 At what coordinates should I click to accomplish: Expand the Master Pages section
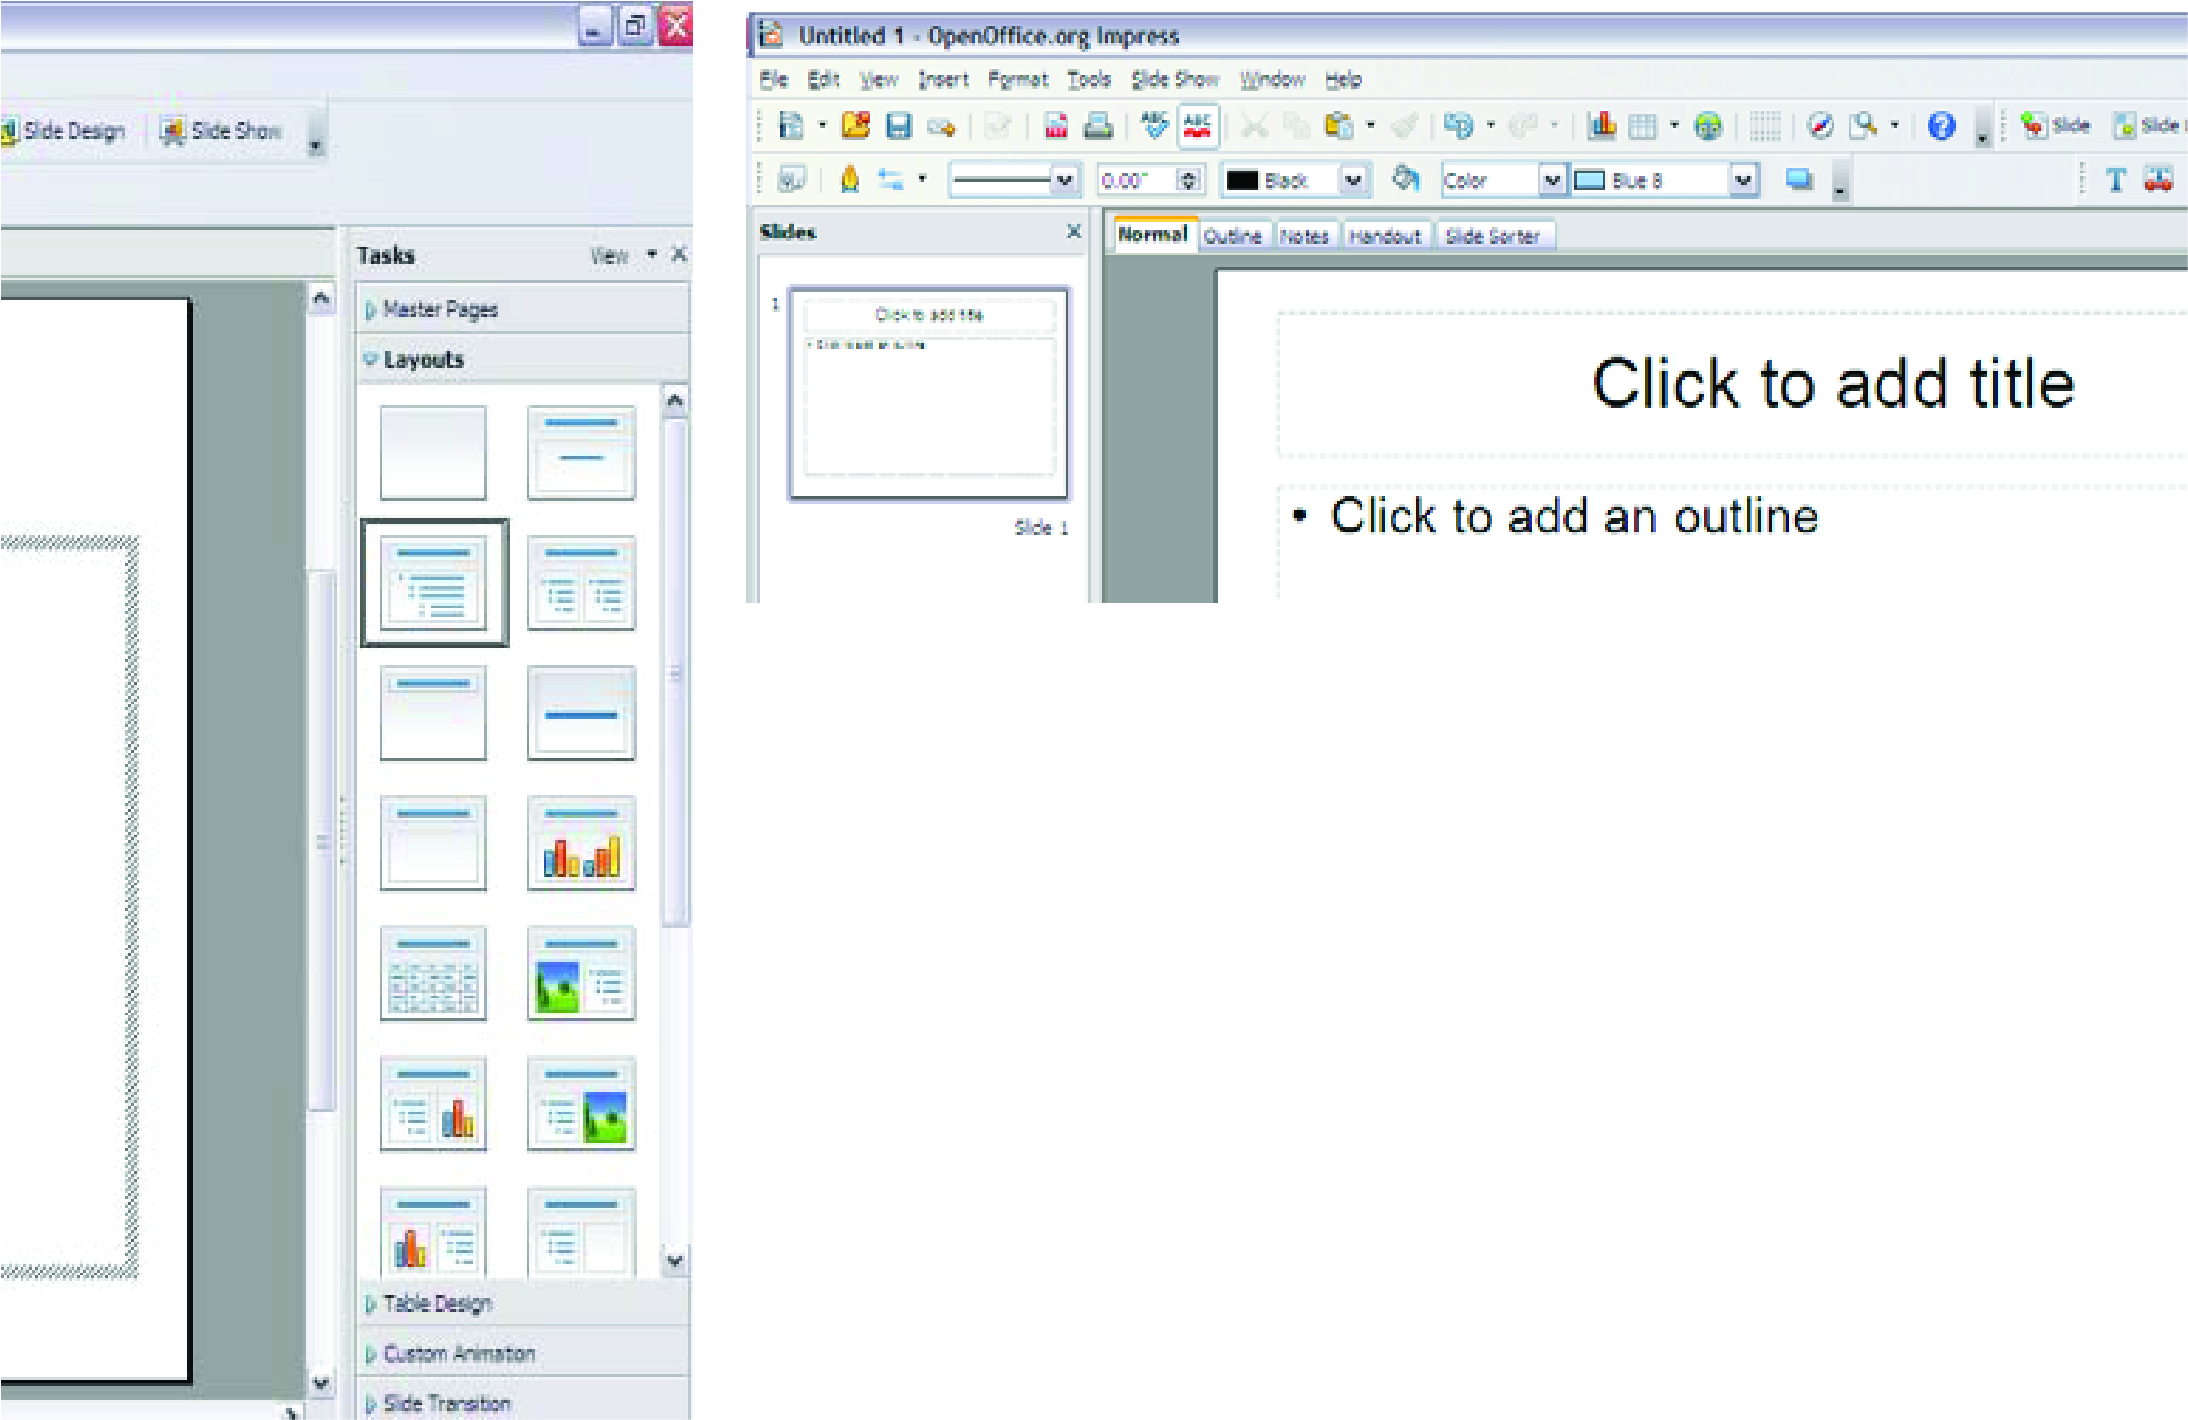pyautogui.click(x=440, y=309)
